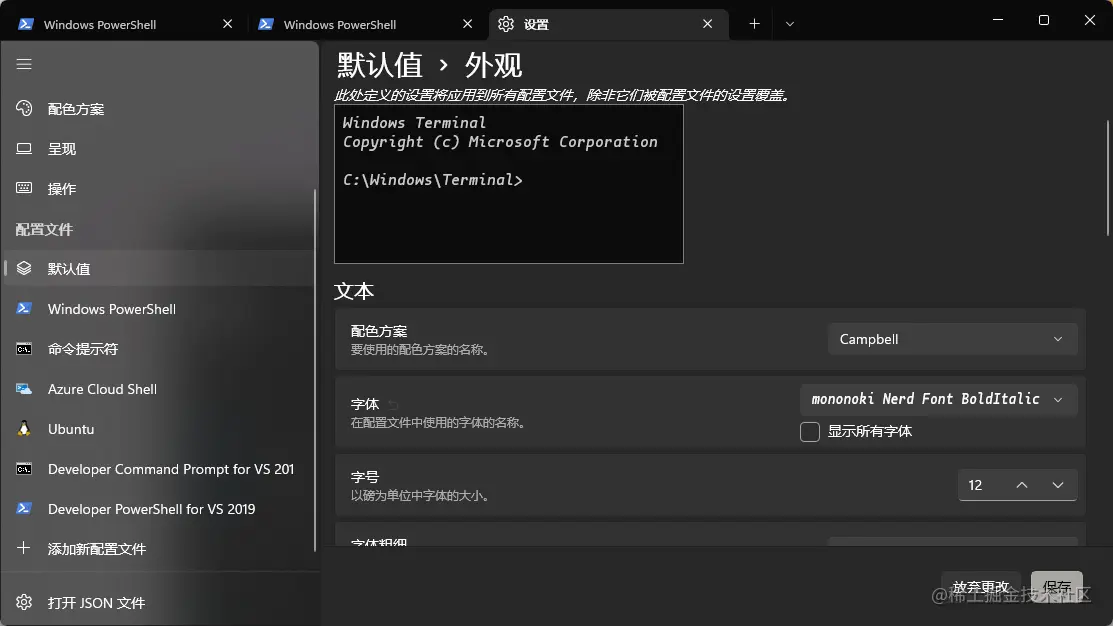The image size is (1113, 626).
Task: Click the 字号 setting label
Action: [365, 477]
